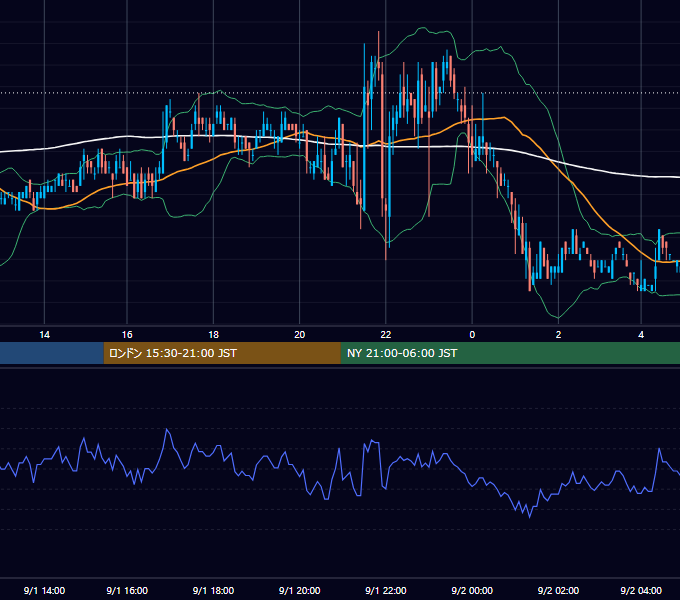This screenshot has width=680, height=600.
Task: Click the 9/1 14:00 date label
Action: (x=44, y=591)
